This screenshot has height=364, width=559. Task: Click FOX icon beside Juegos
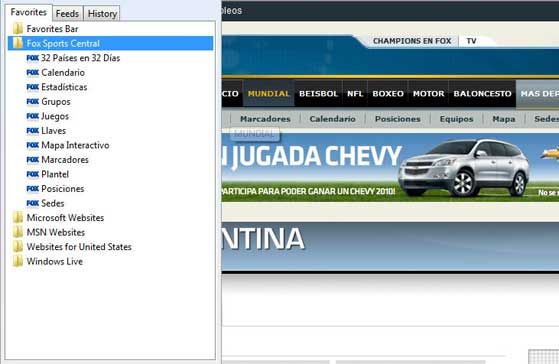point(32,116)
